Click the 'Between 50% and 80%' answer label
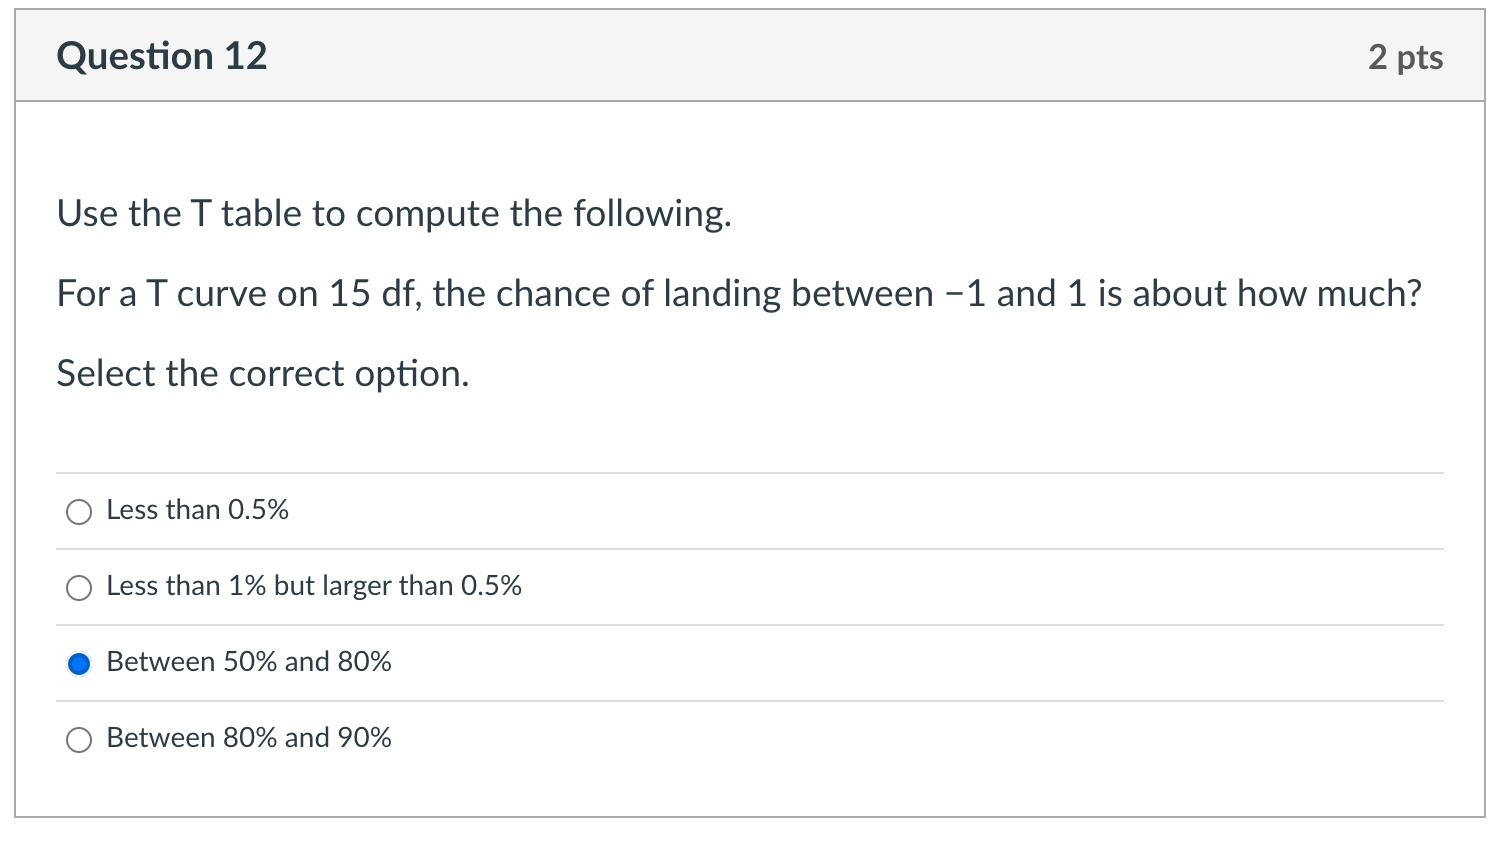The width and height of the screenshot is (1502, 846). 248,662
